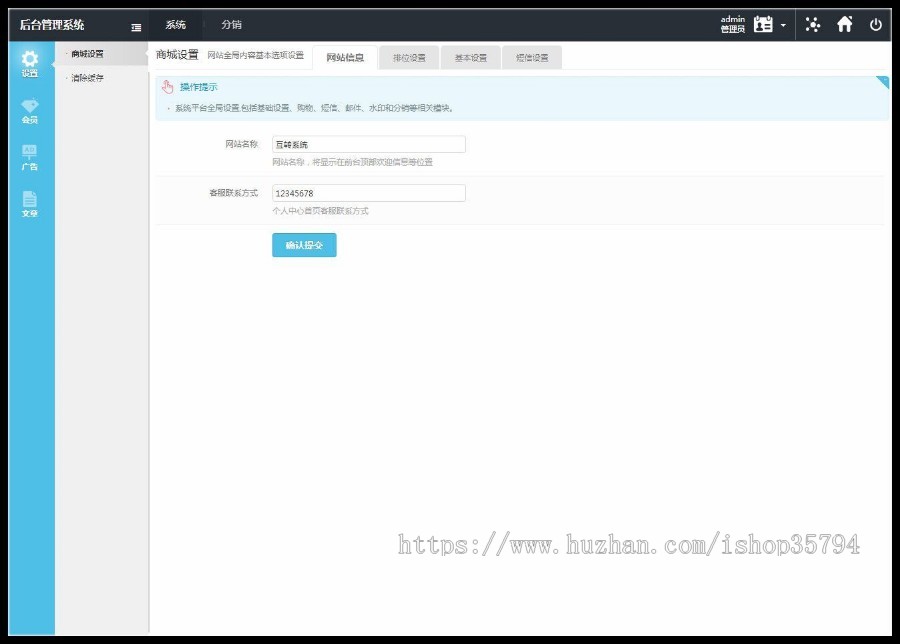Viewport: 900px width, 644px height.
Task: Open the 文章 articles section icon
Action: (x=30, y=204)
